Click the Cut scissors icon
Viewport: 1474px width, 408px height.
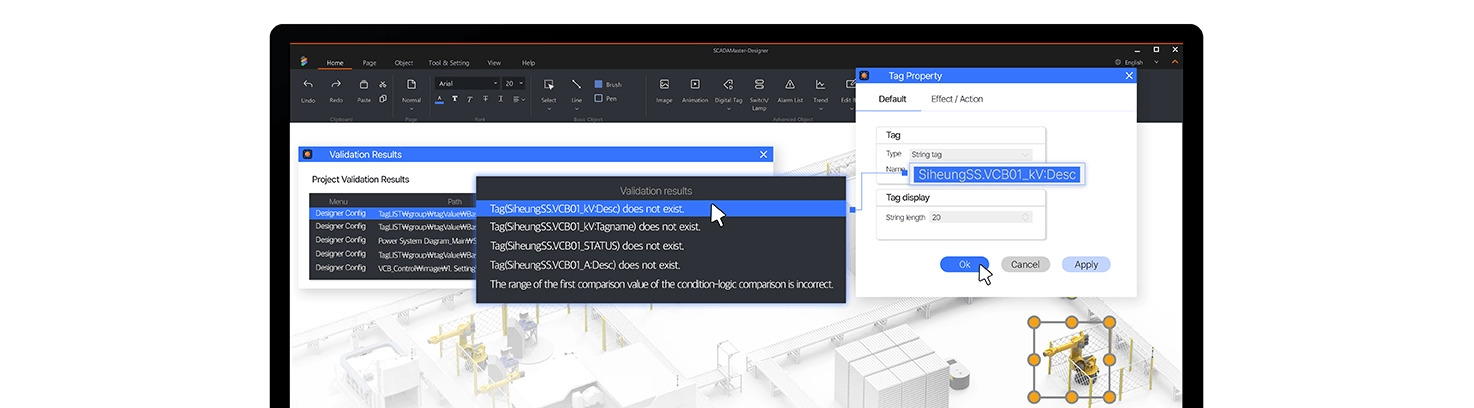click(383, 85)
